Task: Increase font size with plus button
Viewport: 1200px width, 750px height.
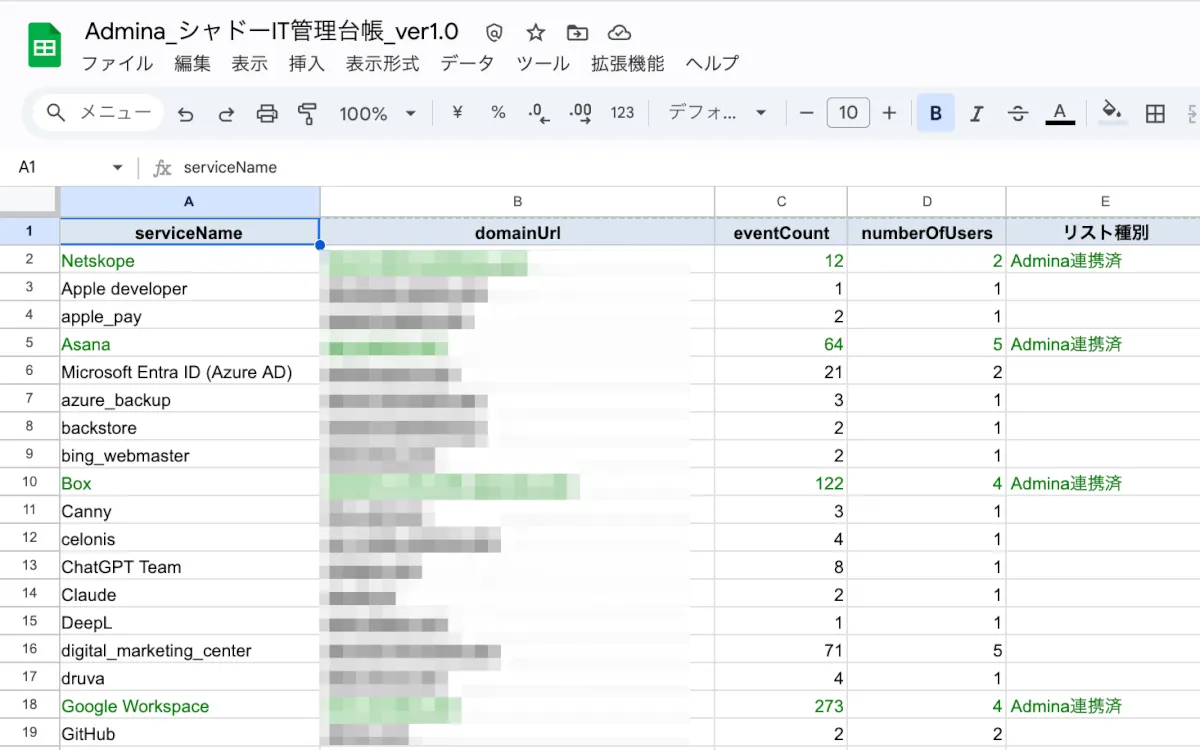Action: point(889,113)
